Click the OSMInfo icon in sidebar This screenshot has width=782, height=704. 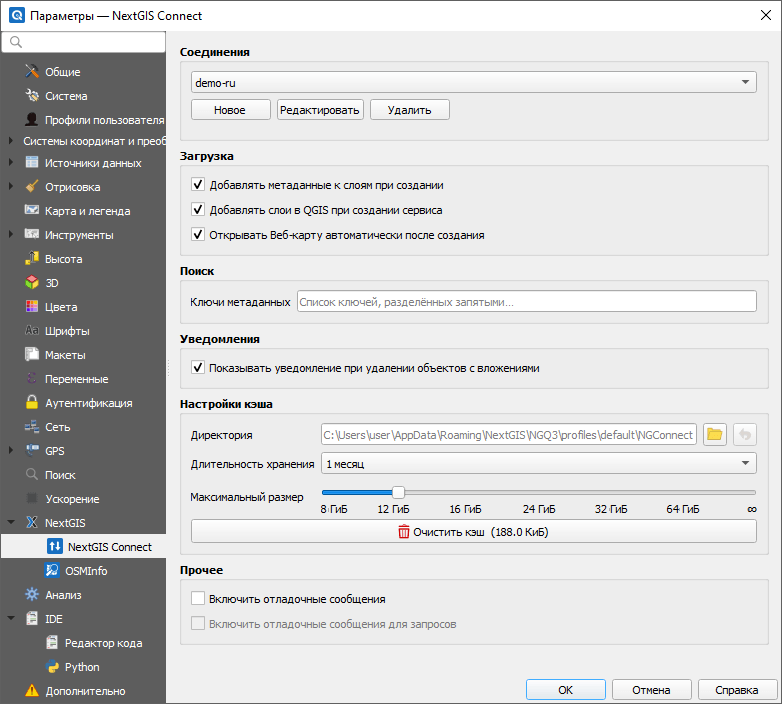(x=52, y=570)
